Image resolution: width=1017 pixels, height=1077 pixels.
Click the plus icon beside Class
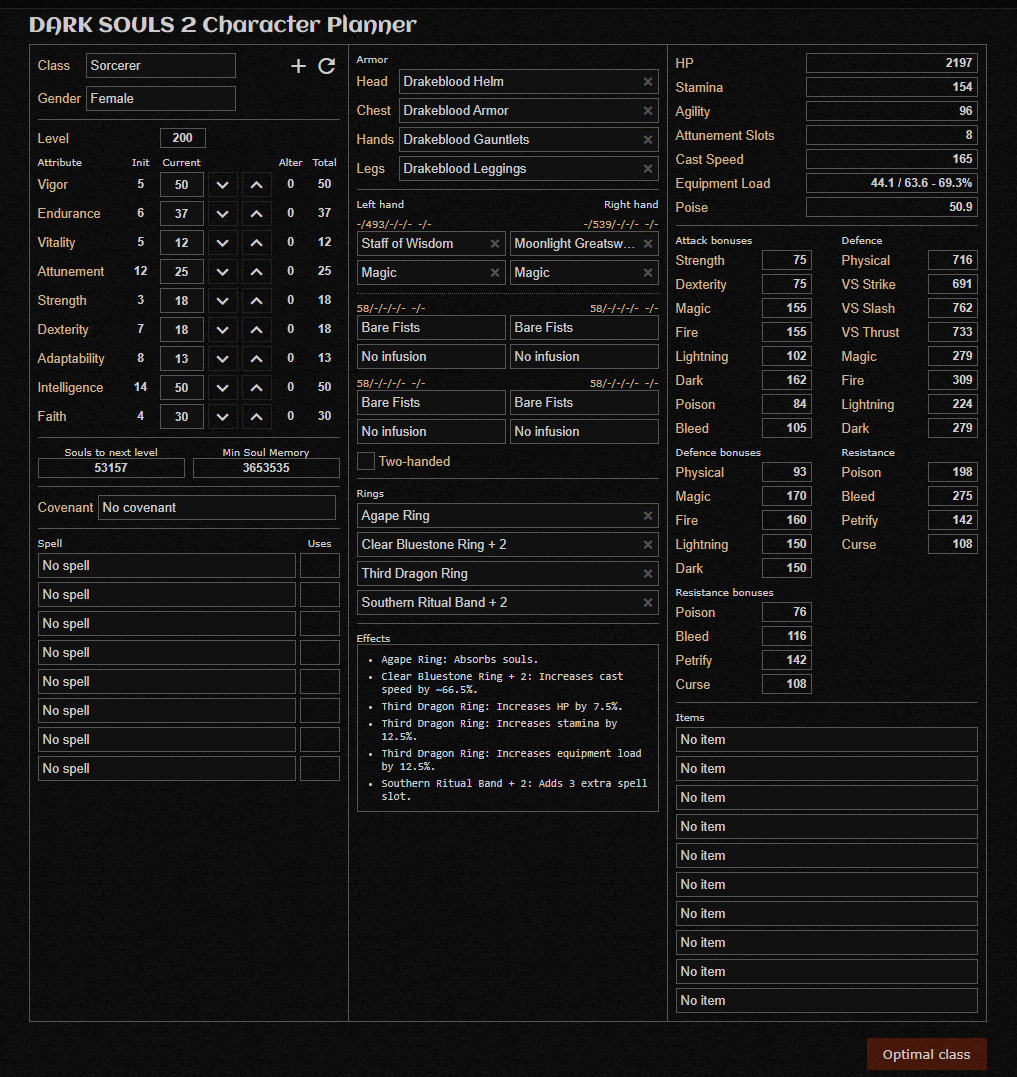[298, 66]
